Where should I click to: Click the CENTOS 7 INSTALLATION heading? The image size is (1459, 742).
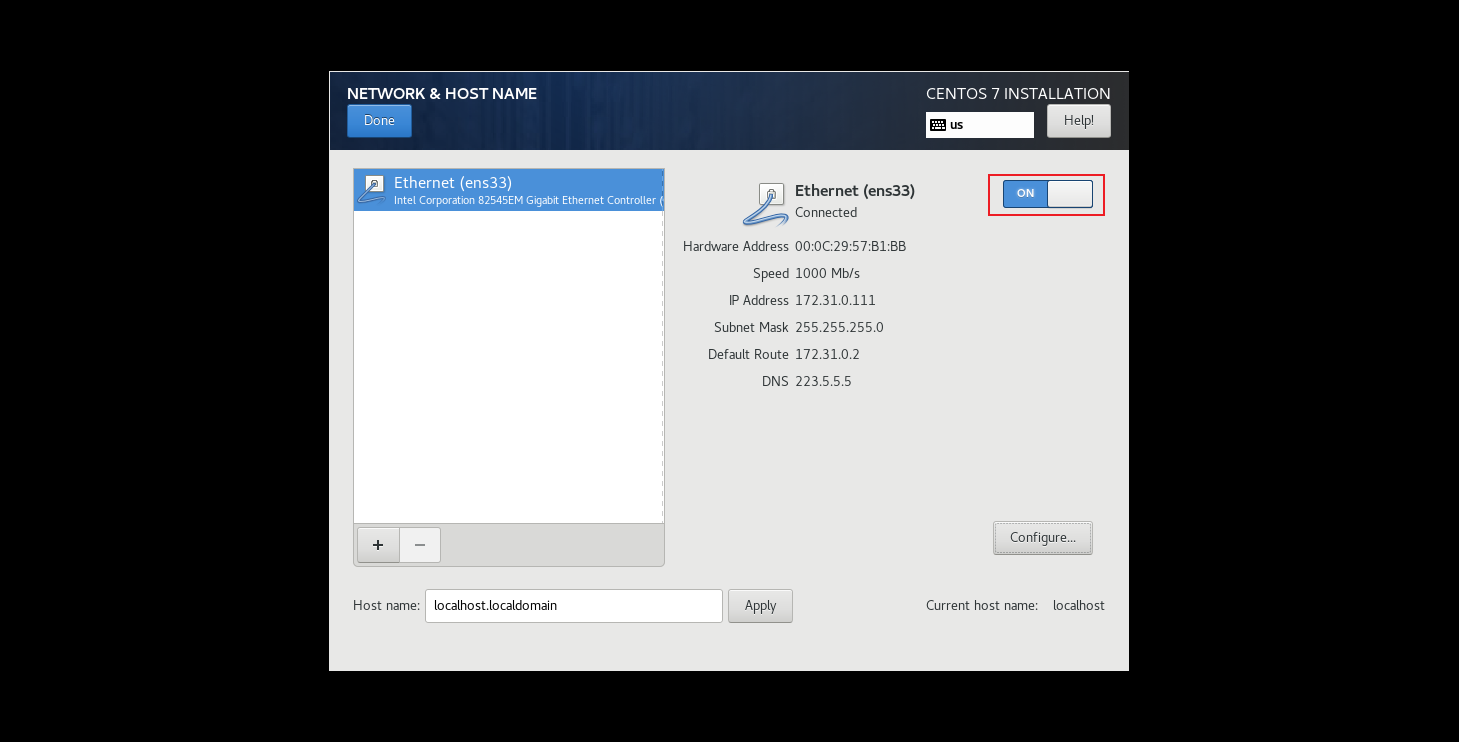pyautogui.click(x=1018, y=94)
